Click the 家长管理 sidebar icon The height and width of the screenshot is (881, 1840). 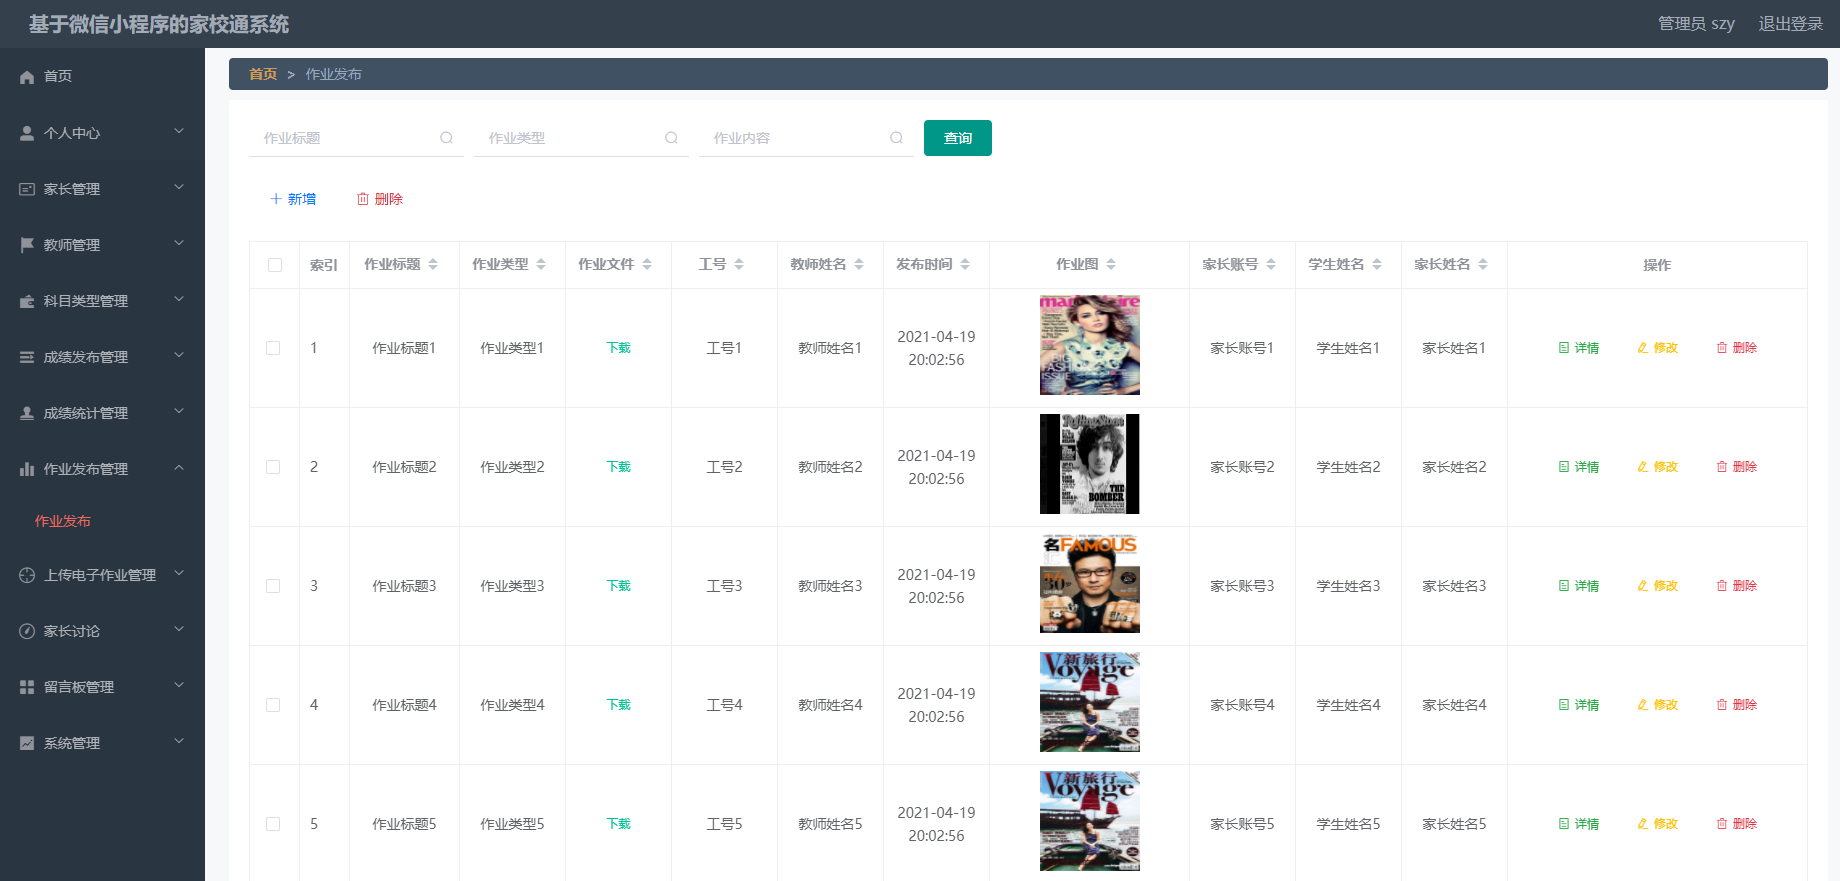(27, 189)
